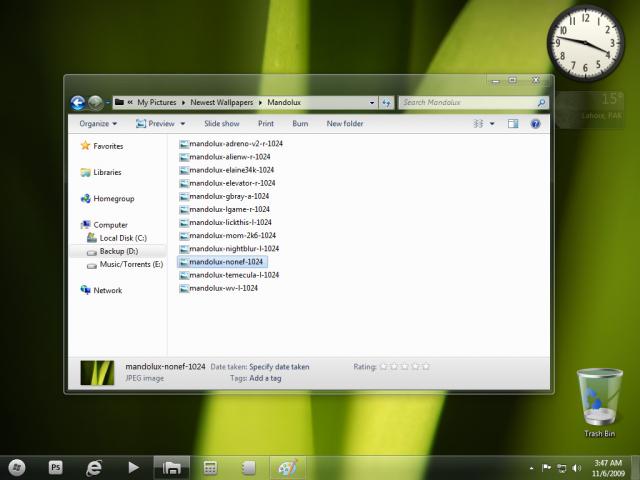The width and height of the screenshot is (640, 480).
Task: Select file mandolux-adreno-v2-r-1024
Action: (231, 144)
